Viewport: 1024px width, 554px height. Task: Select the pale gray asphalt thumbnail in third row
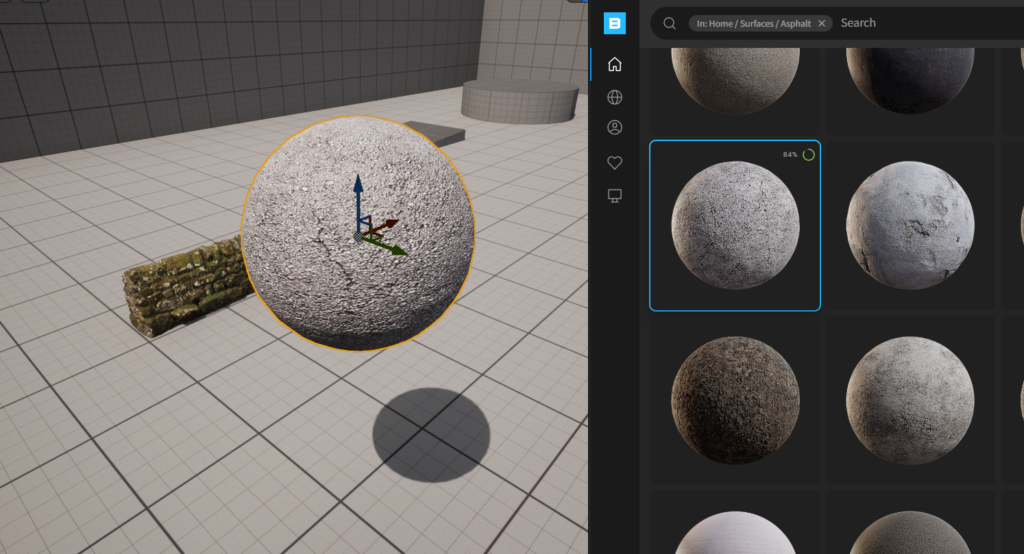pos(910,400)
